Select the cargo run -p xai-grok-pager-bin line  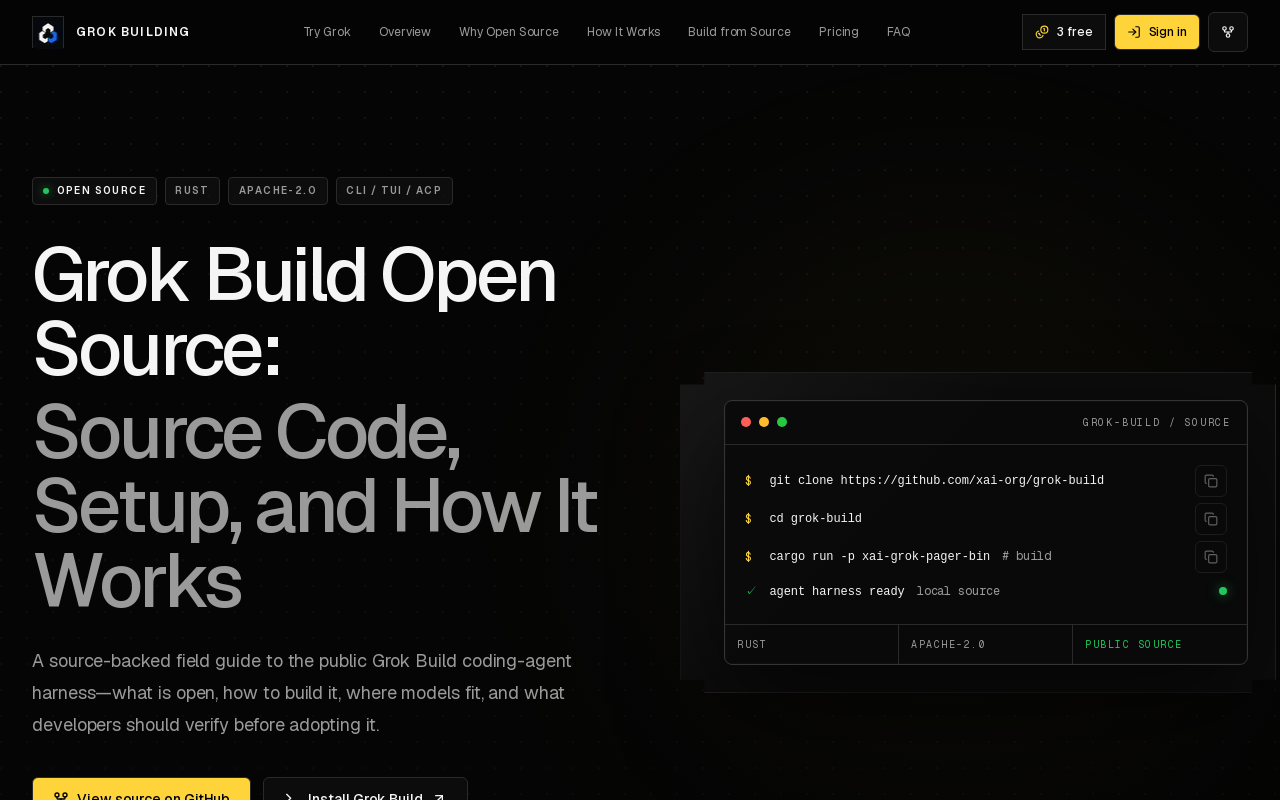880,557
